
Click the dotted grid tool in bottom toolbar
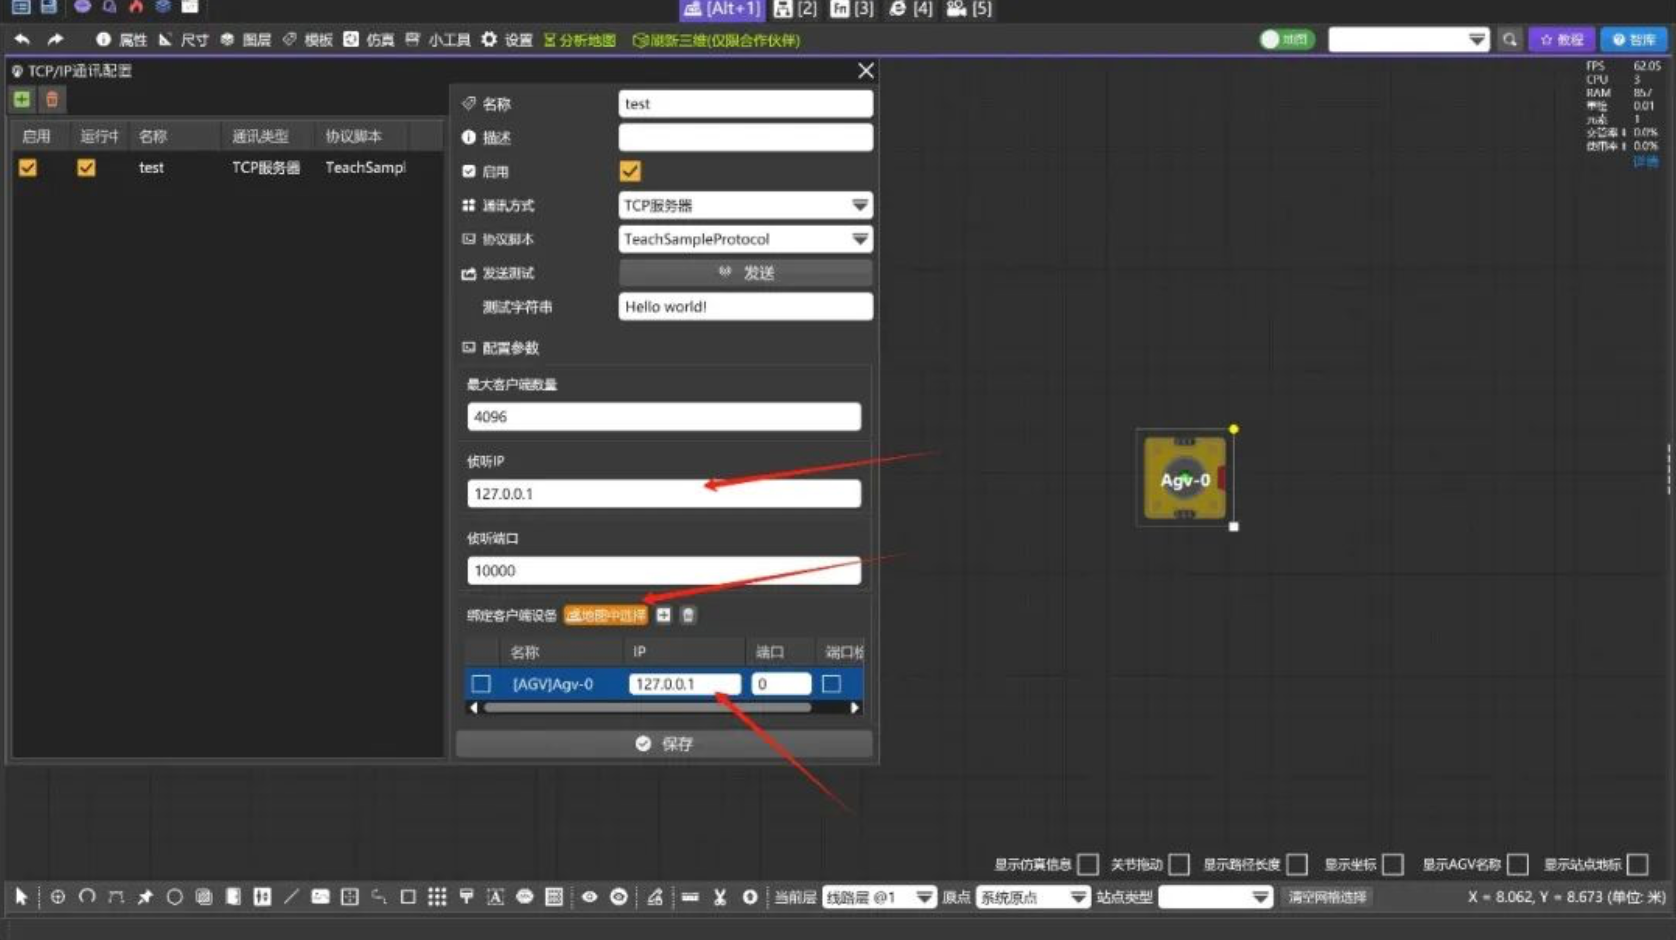437,897
